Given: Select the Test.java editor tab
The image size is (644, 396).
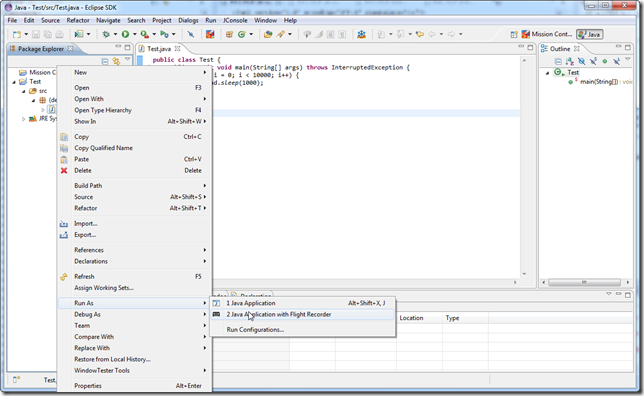Looking at the screenshot, I should (159, 48).
